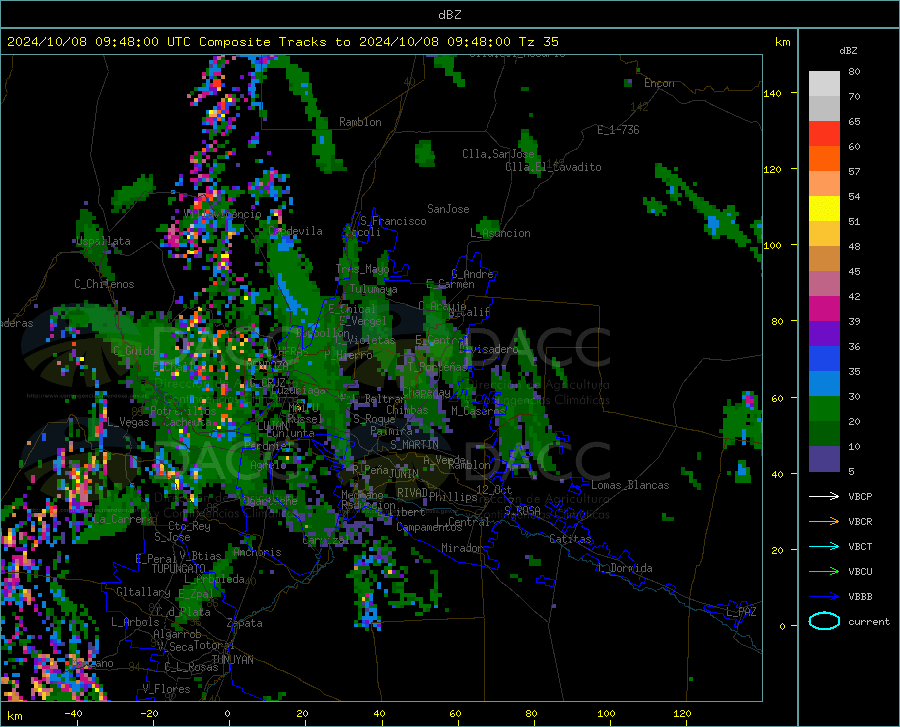Click the 100 tick on the vertical axis
The width and height of the screenshot is (900, 727).
(772, 245)
